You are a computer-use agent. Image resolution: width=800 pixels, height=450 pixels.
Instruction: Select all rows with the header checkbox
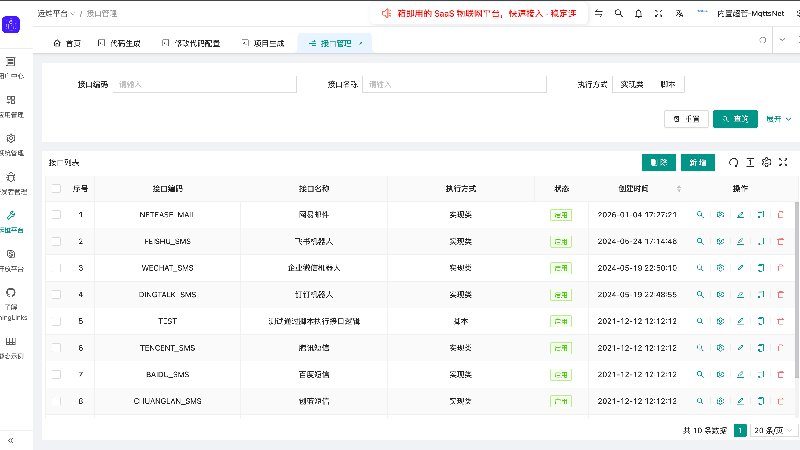(56, 189)
